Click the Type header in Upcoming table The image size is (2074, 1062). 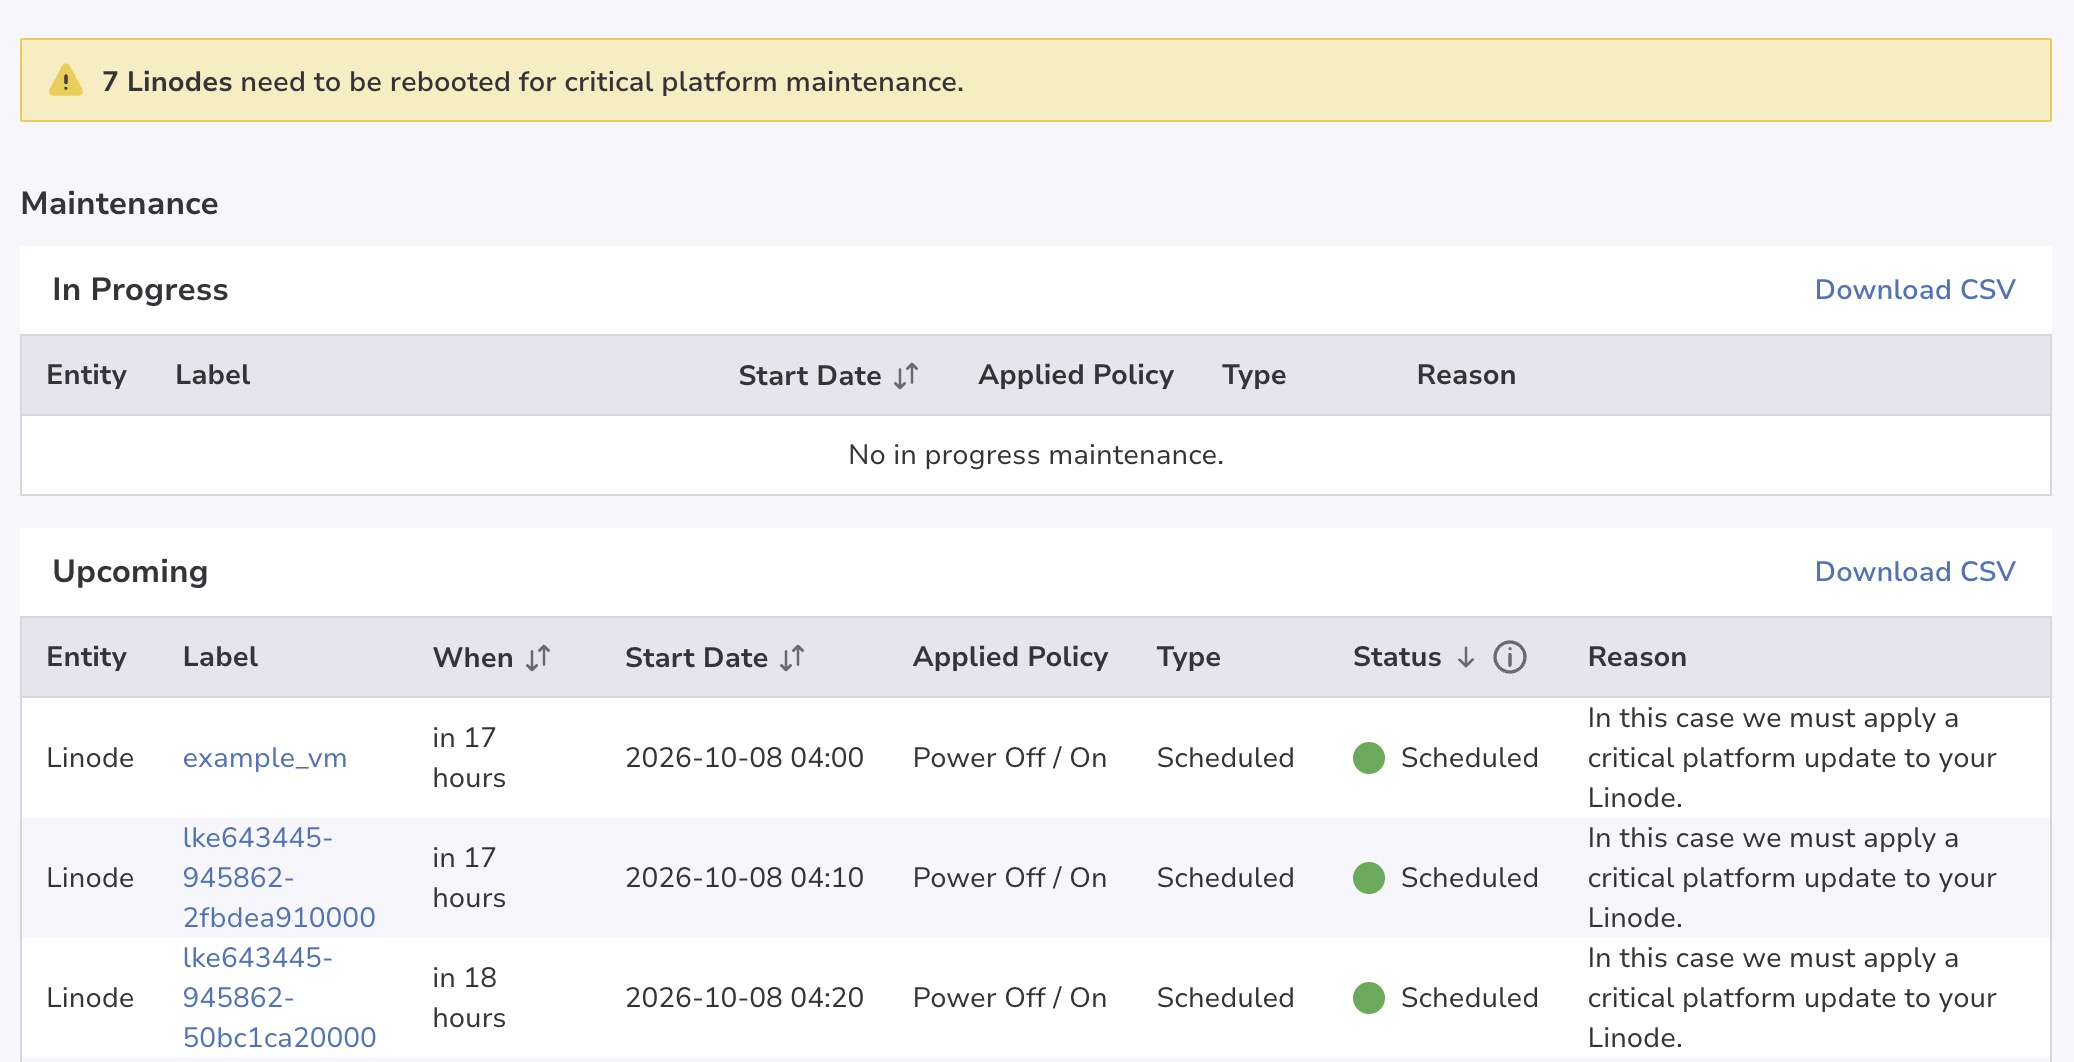coord(1189,657)
